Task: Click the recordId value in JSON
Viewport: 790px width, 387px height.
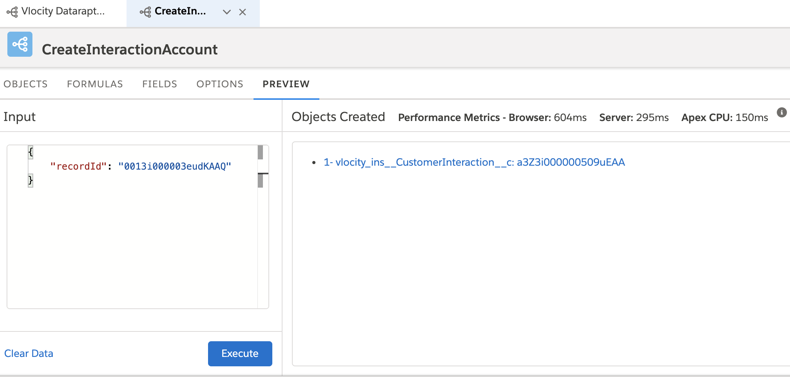Action: tap(174, 166)
